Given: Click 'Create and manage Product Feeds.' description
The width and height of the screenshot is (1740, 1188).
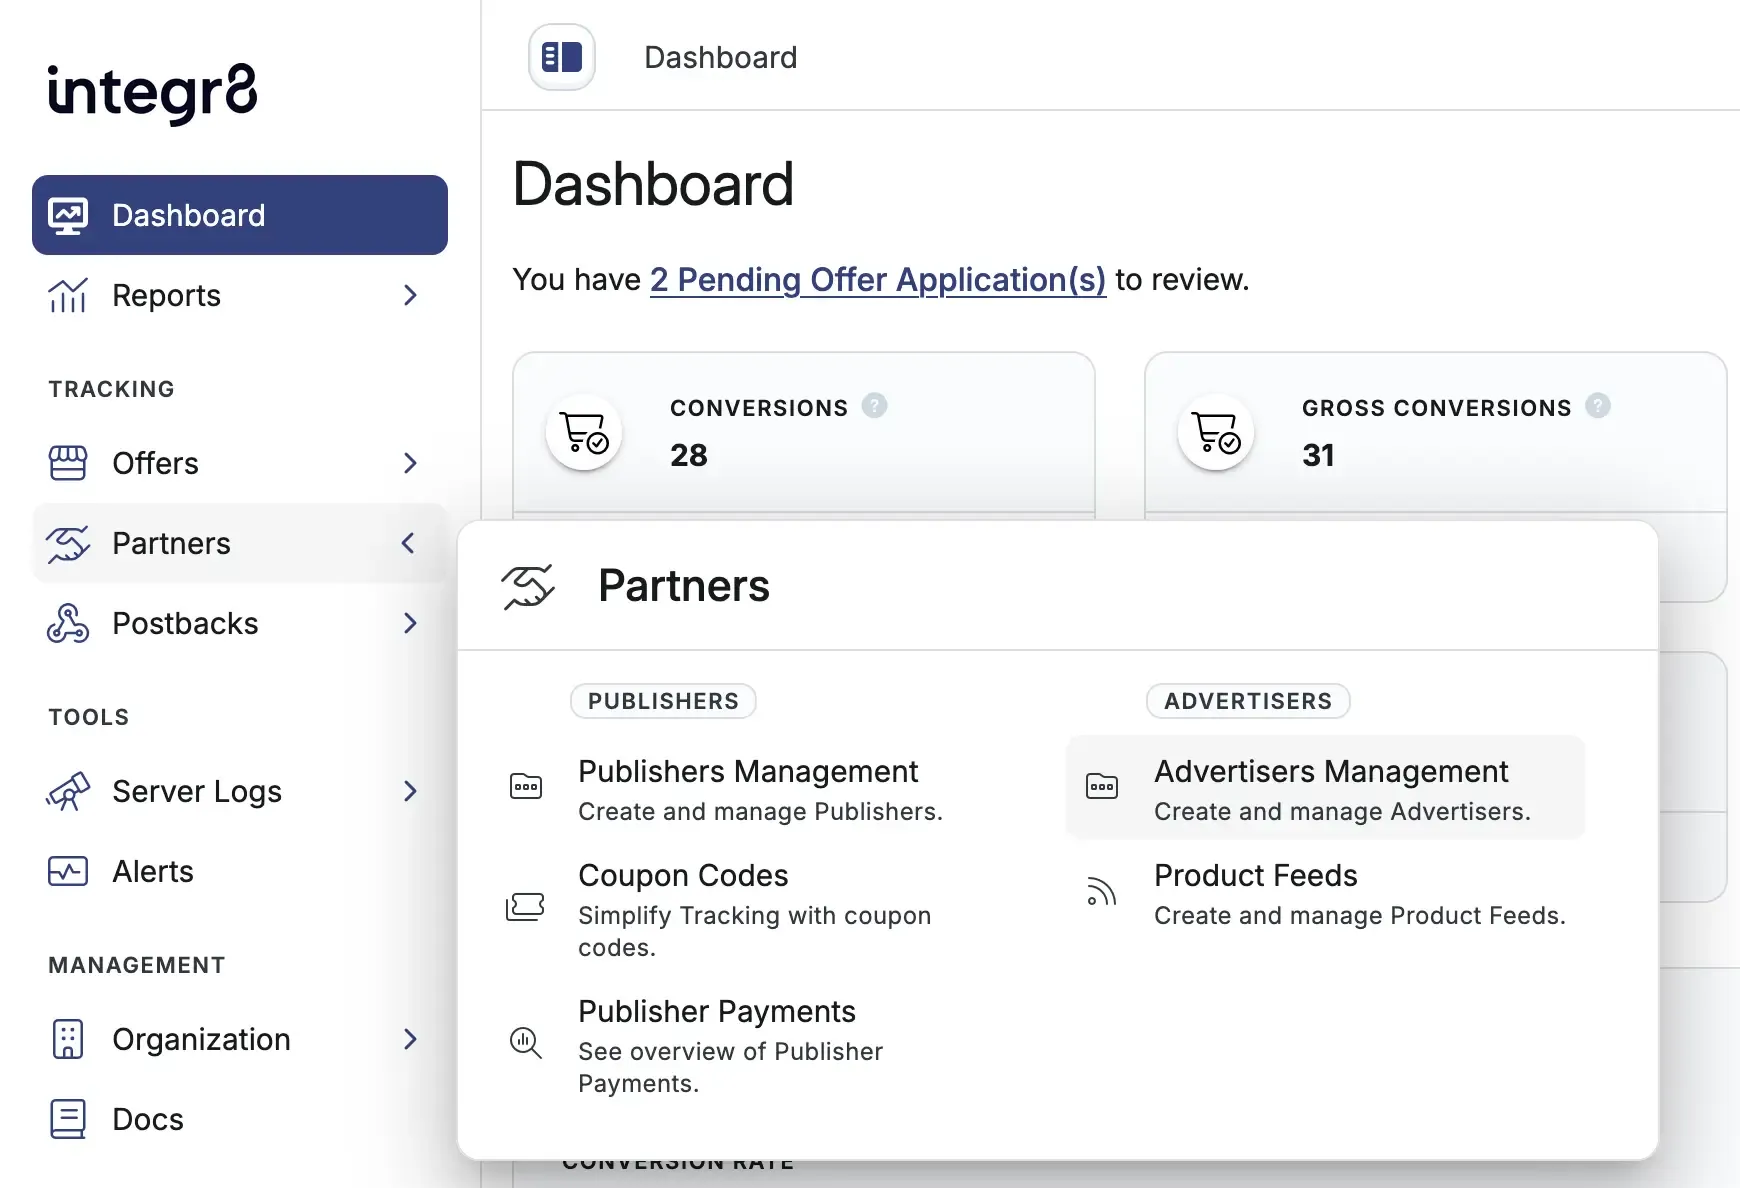Looking at the screenshot, I should click(1360, 916).
